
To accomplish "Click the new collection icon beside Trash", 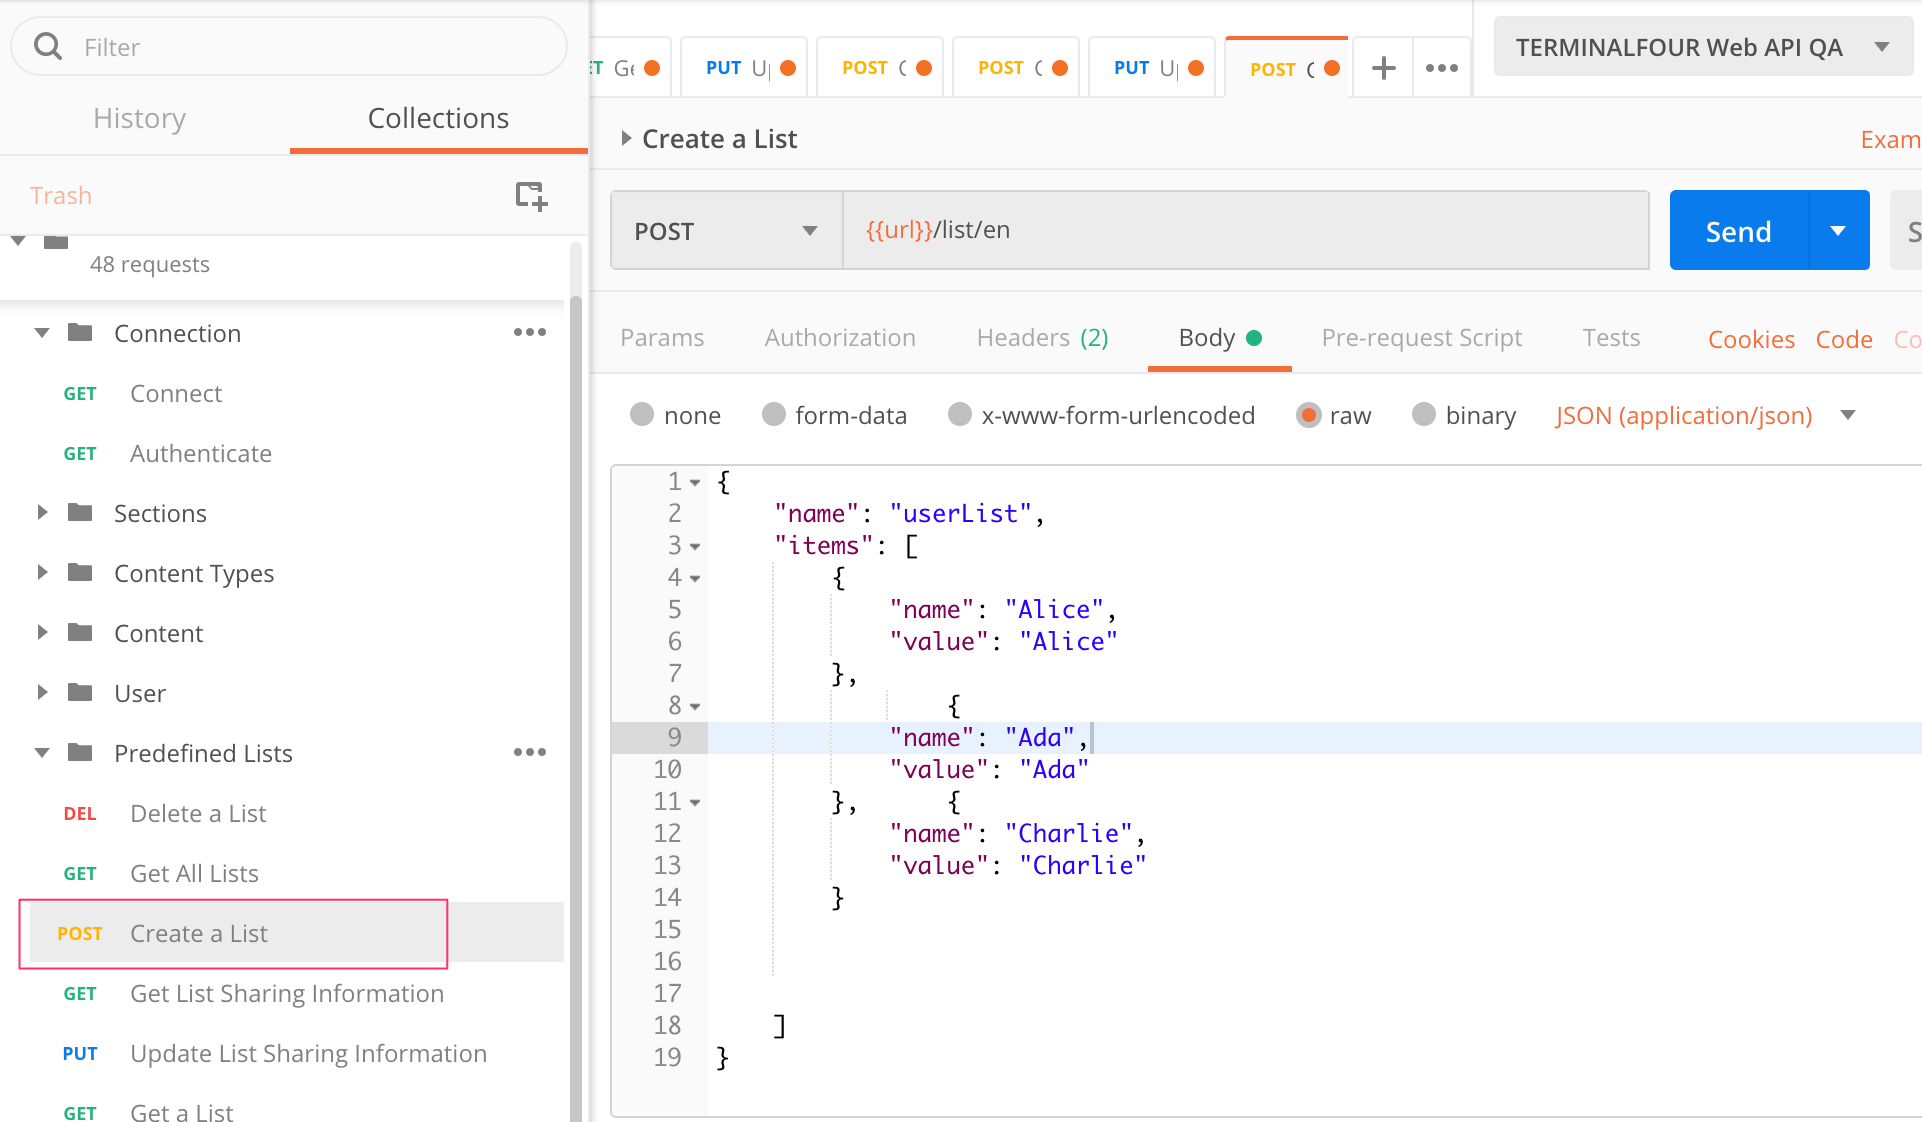I will click(531, 196).
